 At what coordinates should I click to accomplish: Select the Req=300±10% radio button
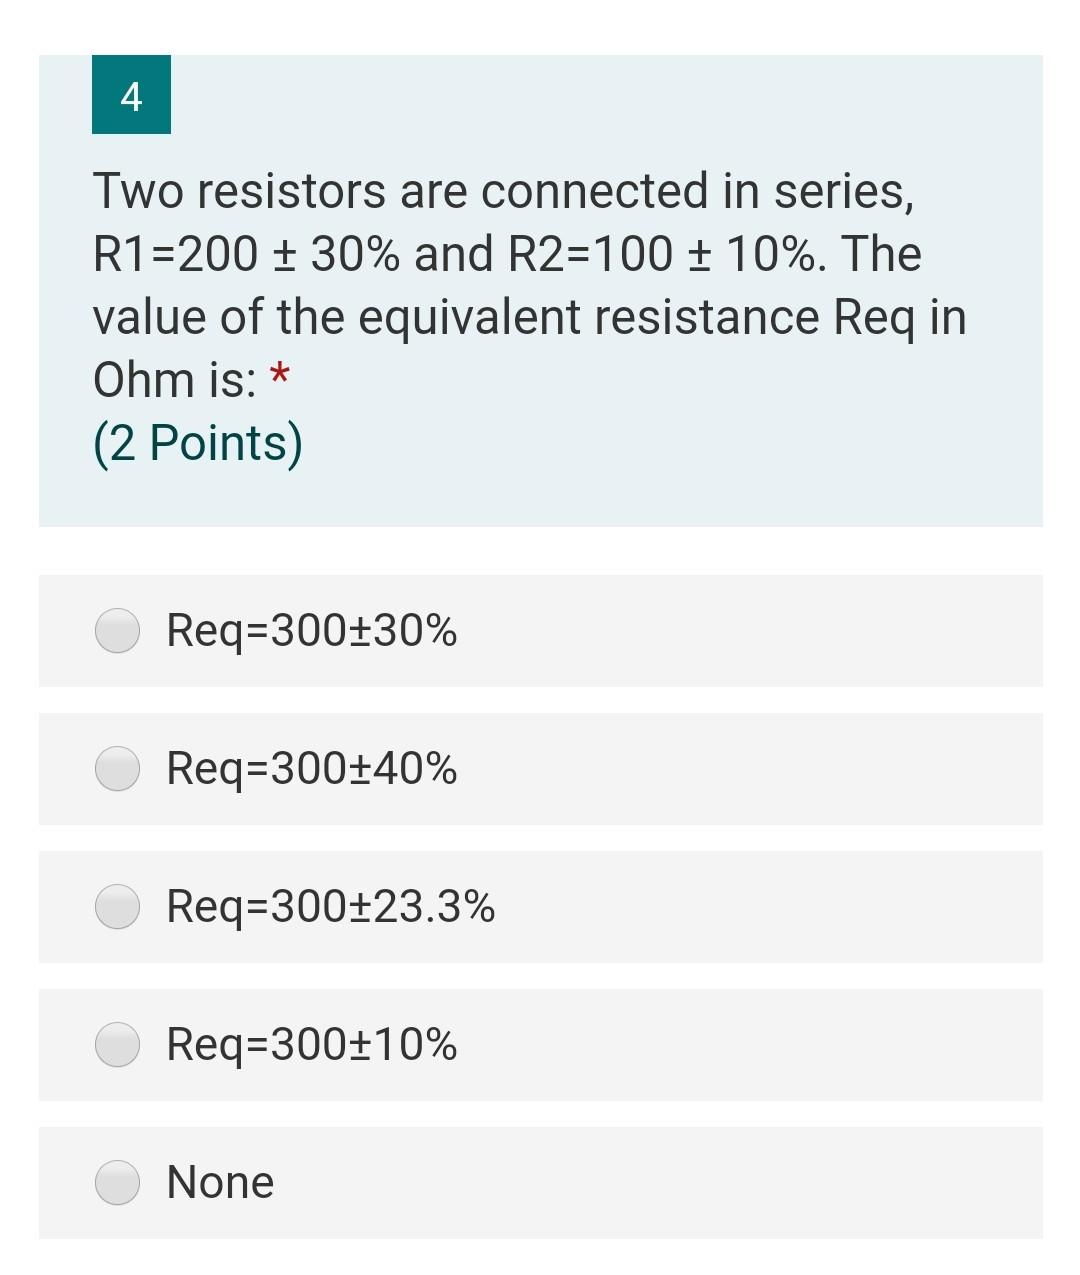coord(117,1046)
